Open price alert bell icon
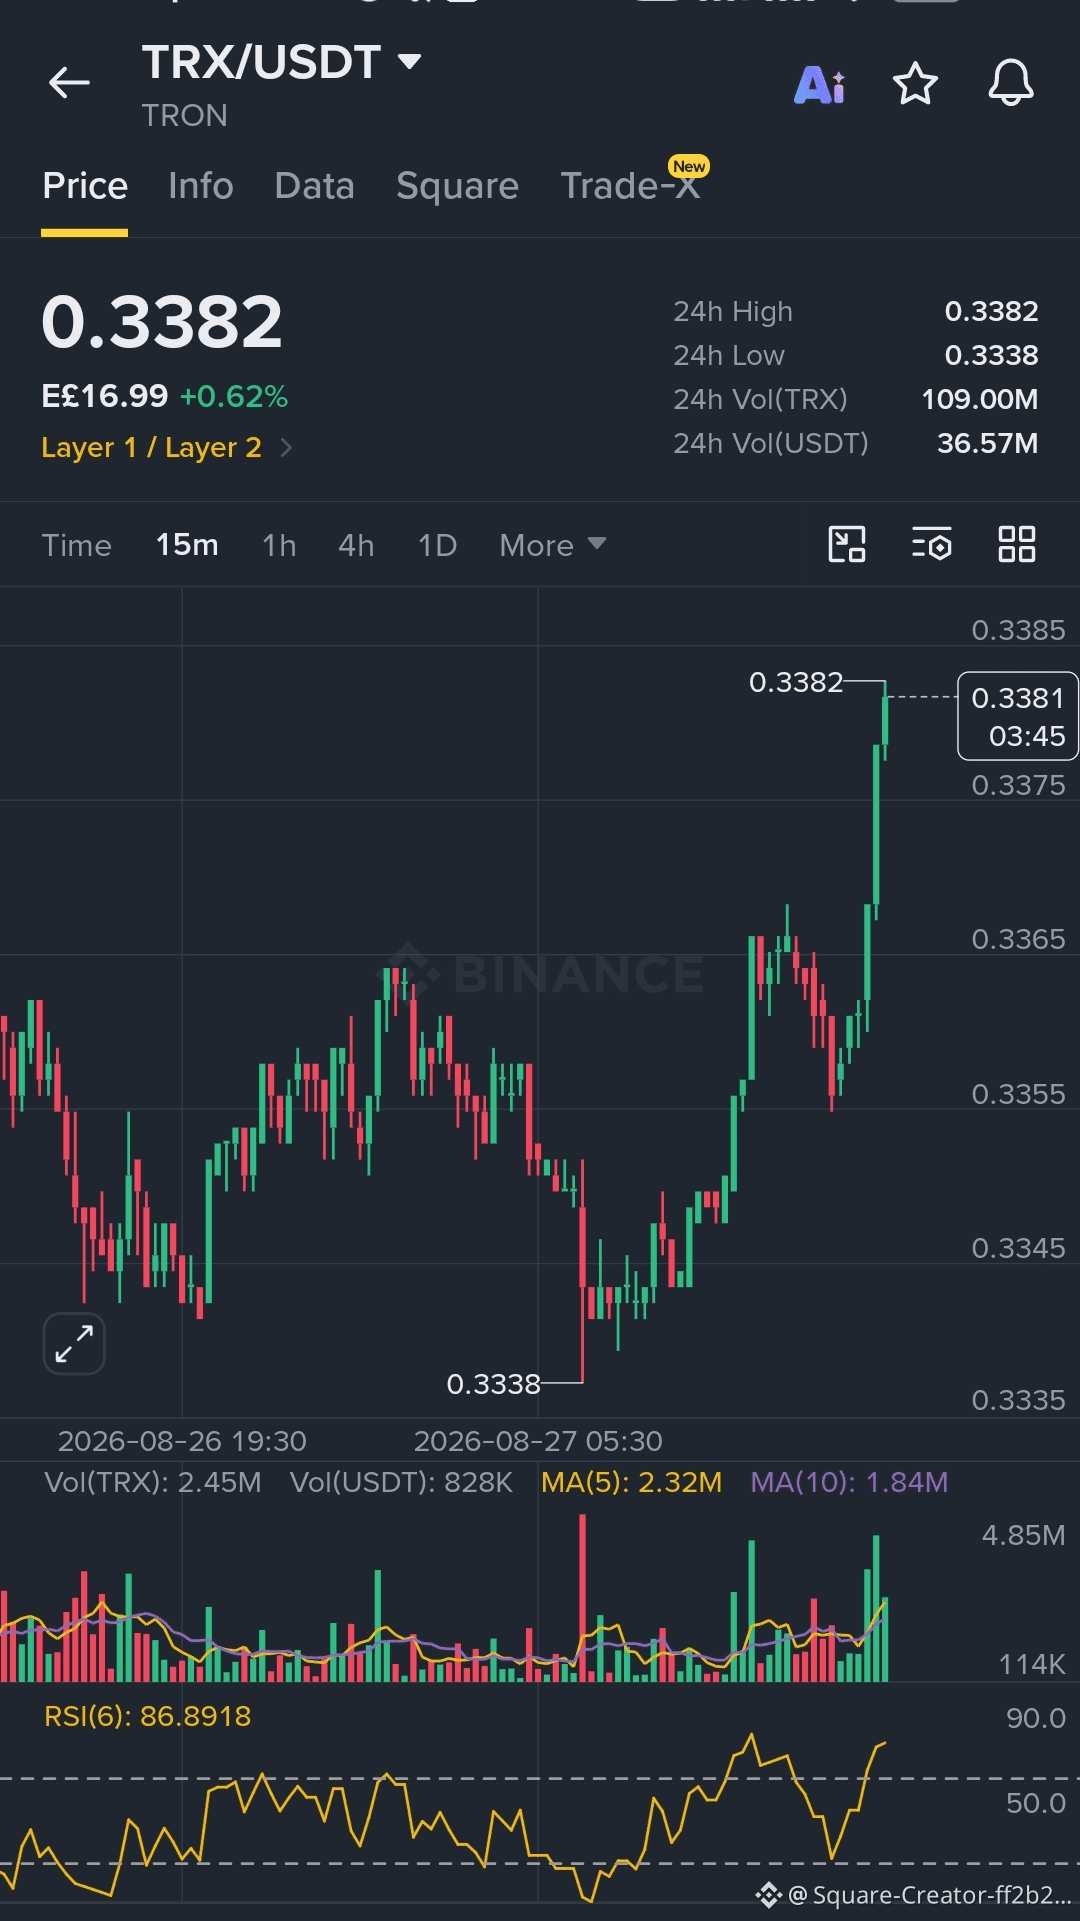 tap(1011, 83)
